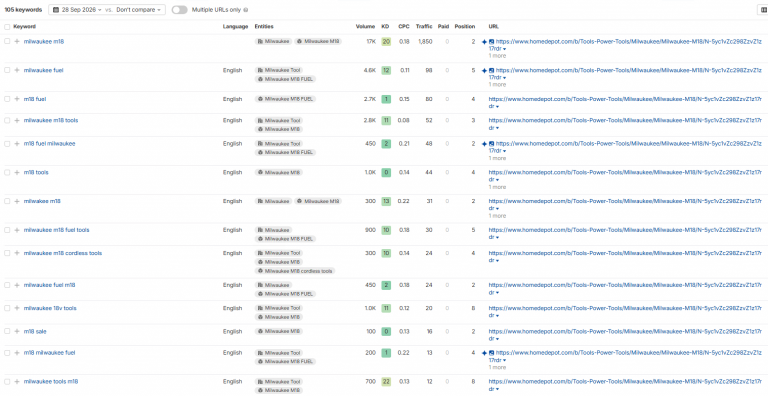Select checkbox for milwaukee m18 tools row

point(7,120)
